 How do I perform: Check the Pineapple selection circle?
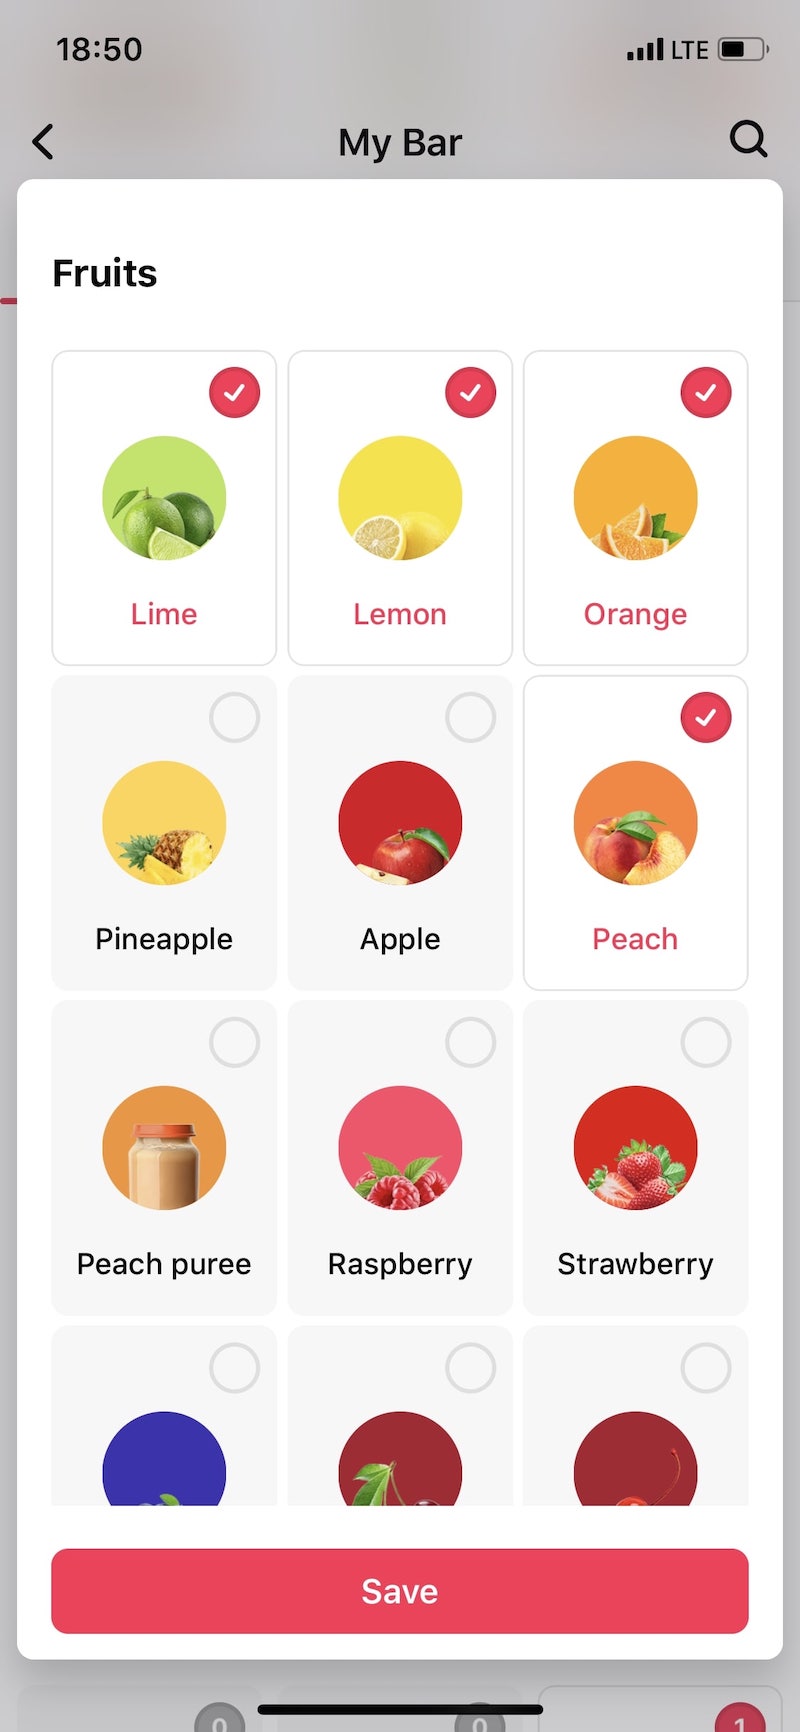tap(235, 717)
